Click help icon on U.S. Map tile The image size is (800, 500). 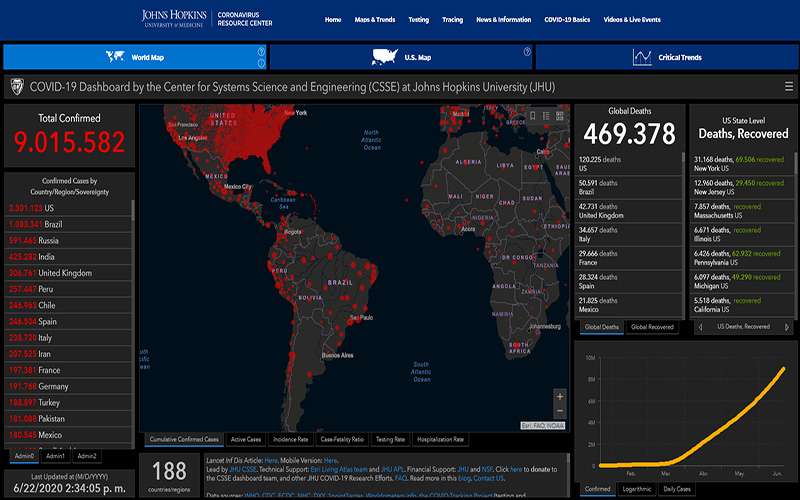pos(526,51)
